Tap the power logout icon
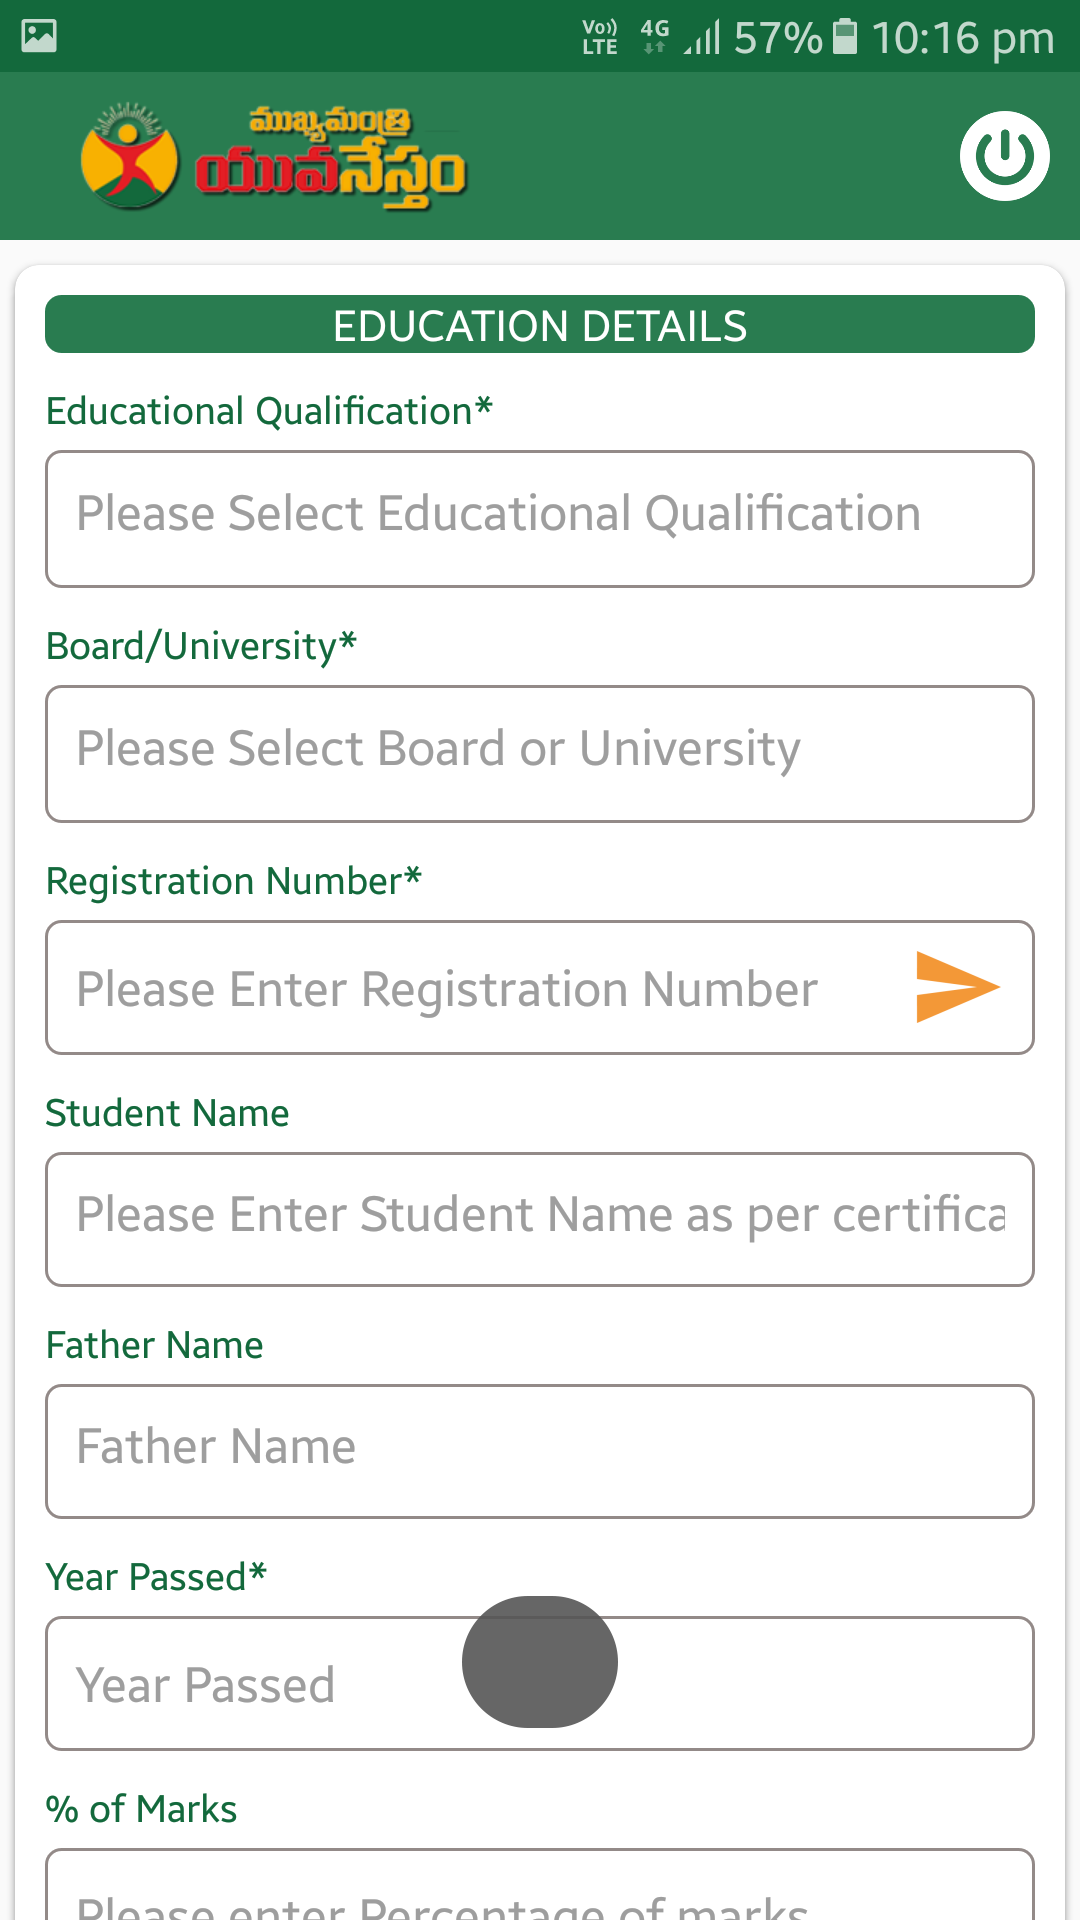Screen dimensions: 1080x1920 [x=1004, y=156]
